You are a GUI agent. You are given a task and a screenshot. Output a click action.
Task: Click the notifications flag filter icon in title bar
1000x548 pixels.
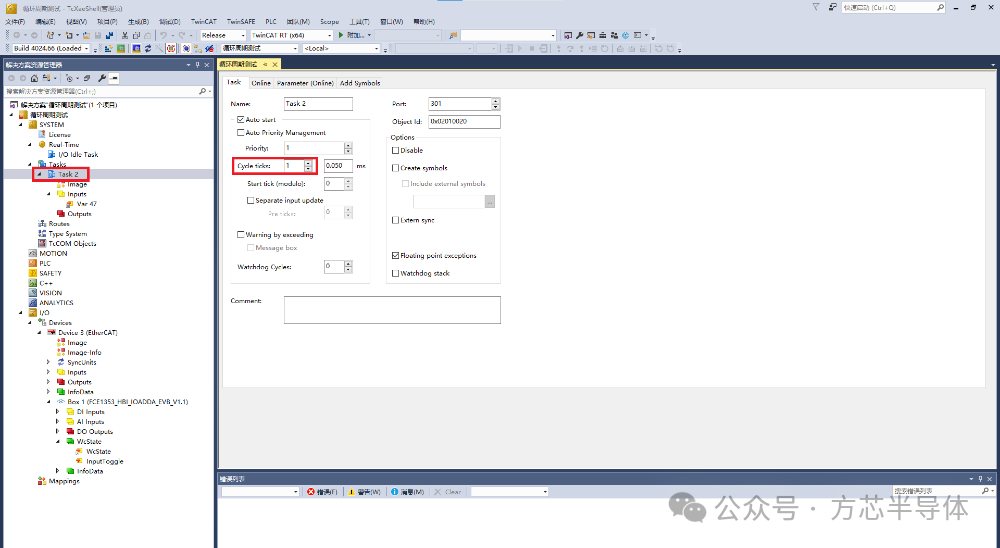pyautogui.click(x=816, y=7)
